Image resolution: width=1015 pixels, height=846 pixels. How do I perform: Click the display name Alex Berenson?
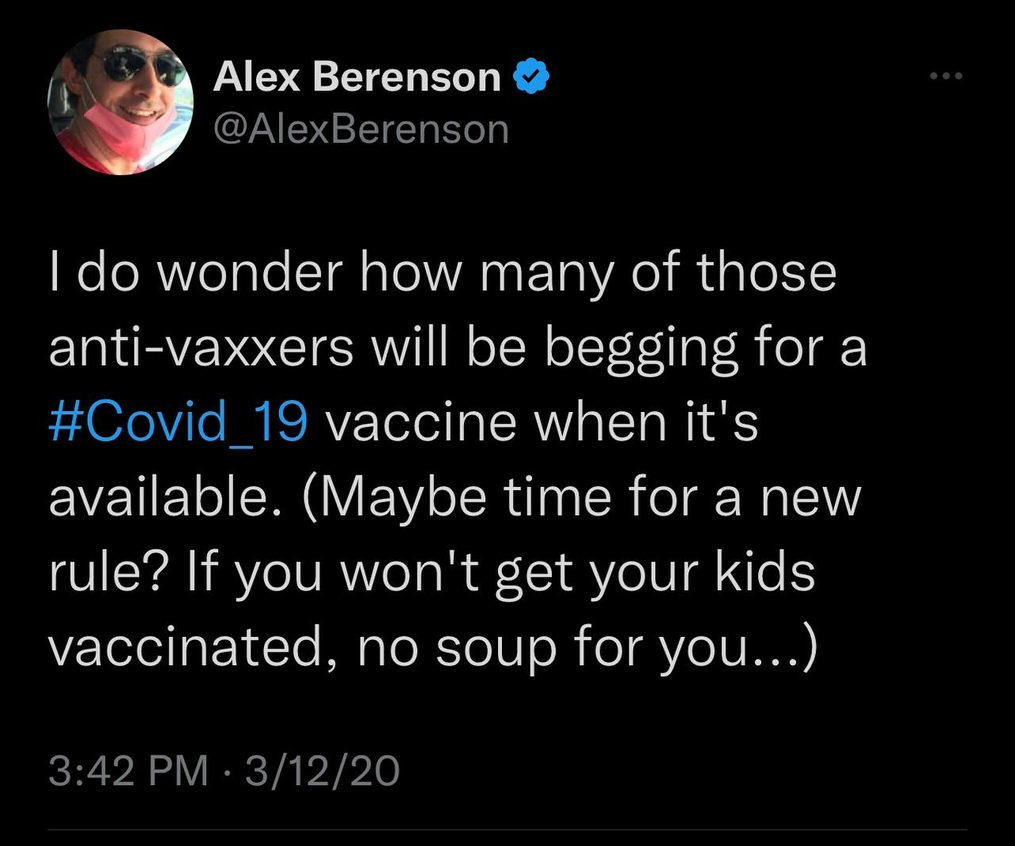point(357,77)
